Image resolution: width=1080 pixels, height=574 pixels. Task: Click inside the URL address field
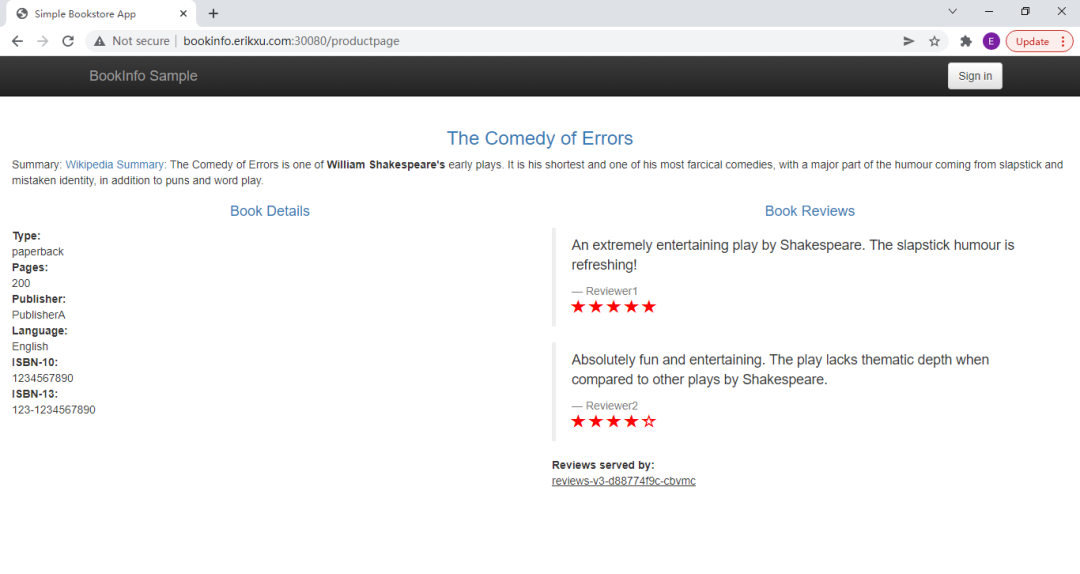tap(500, 41)
